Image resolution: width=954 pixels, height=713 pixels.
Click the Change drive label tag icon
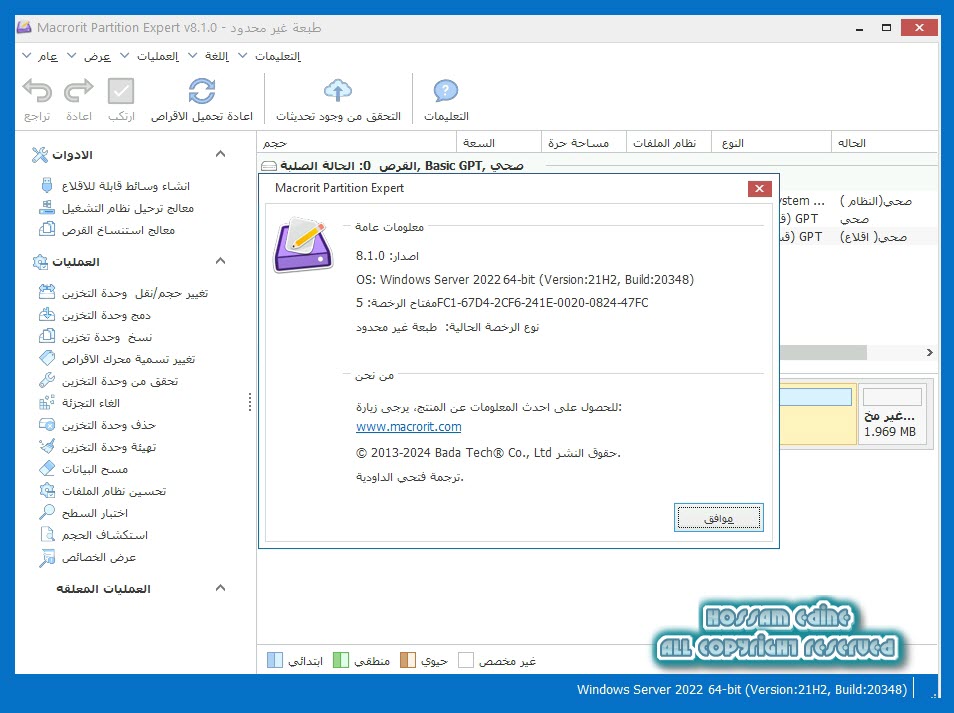[x=47, y=358]
